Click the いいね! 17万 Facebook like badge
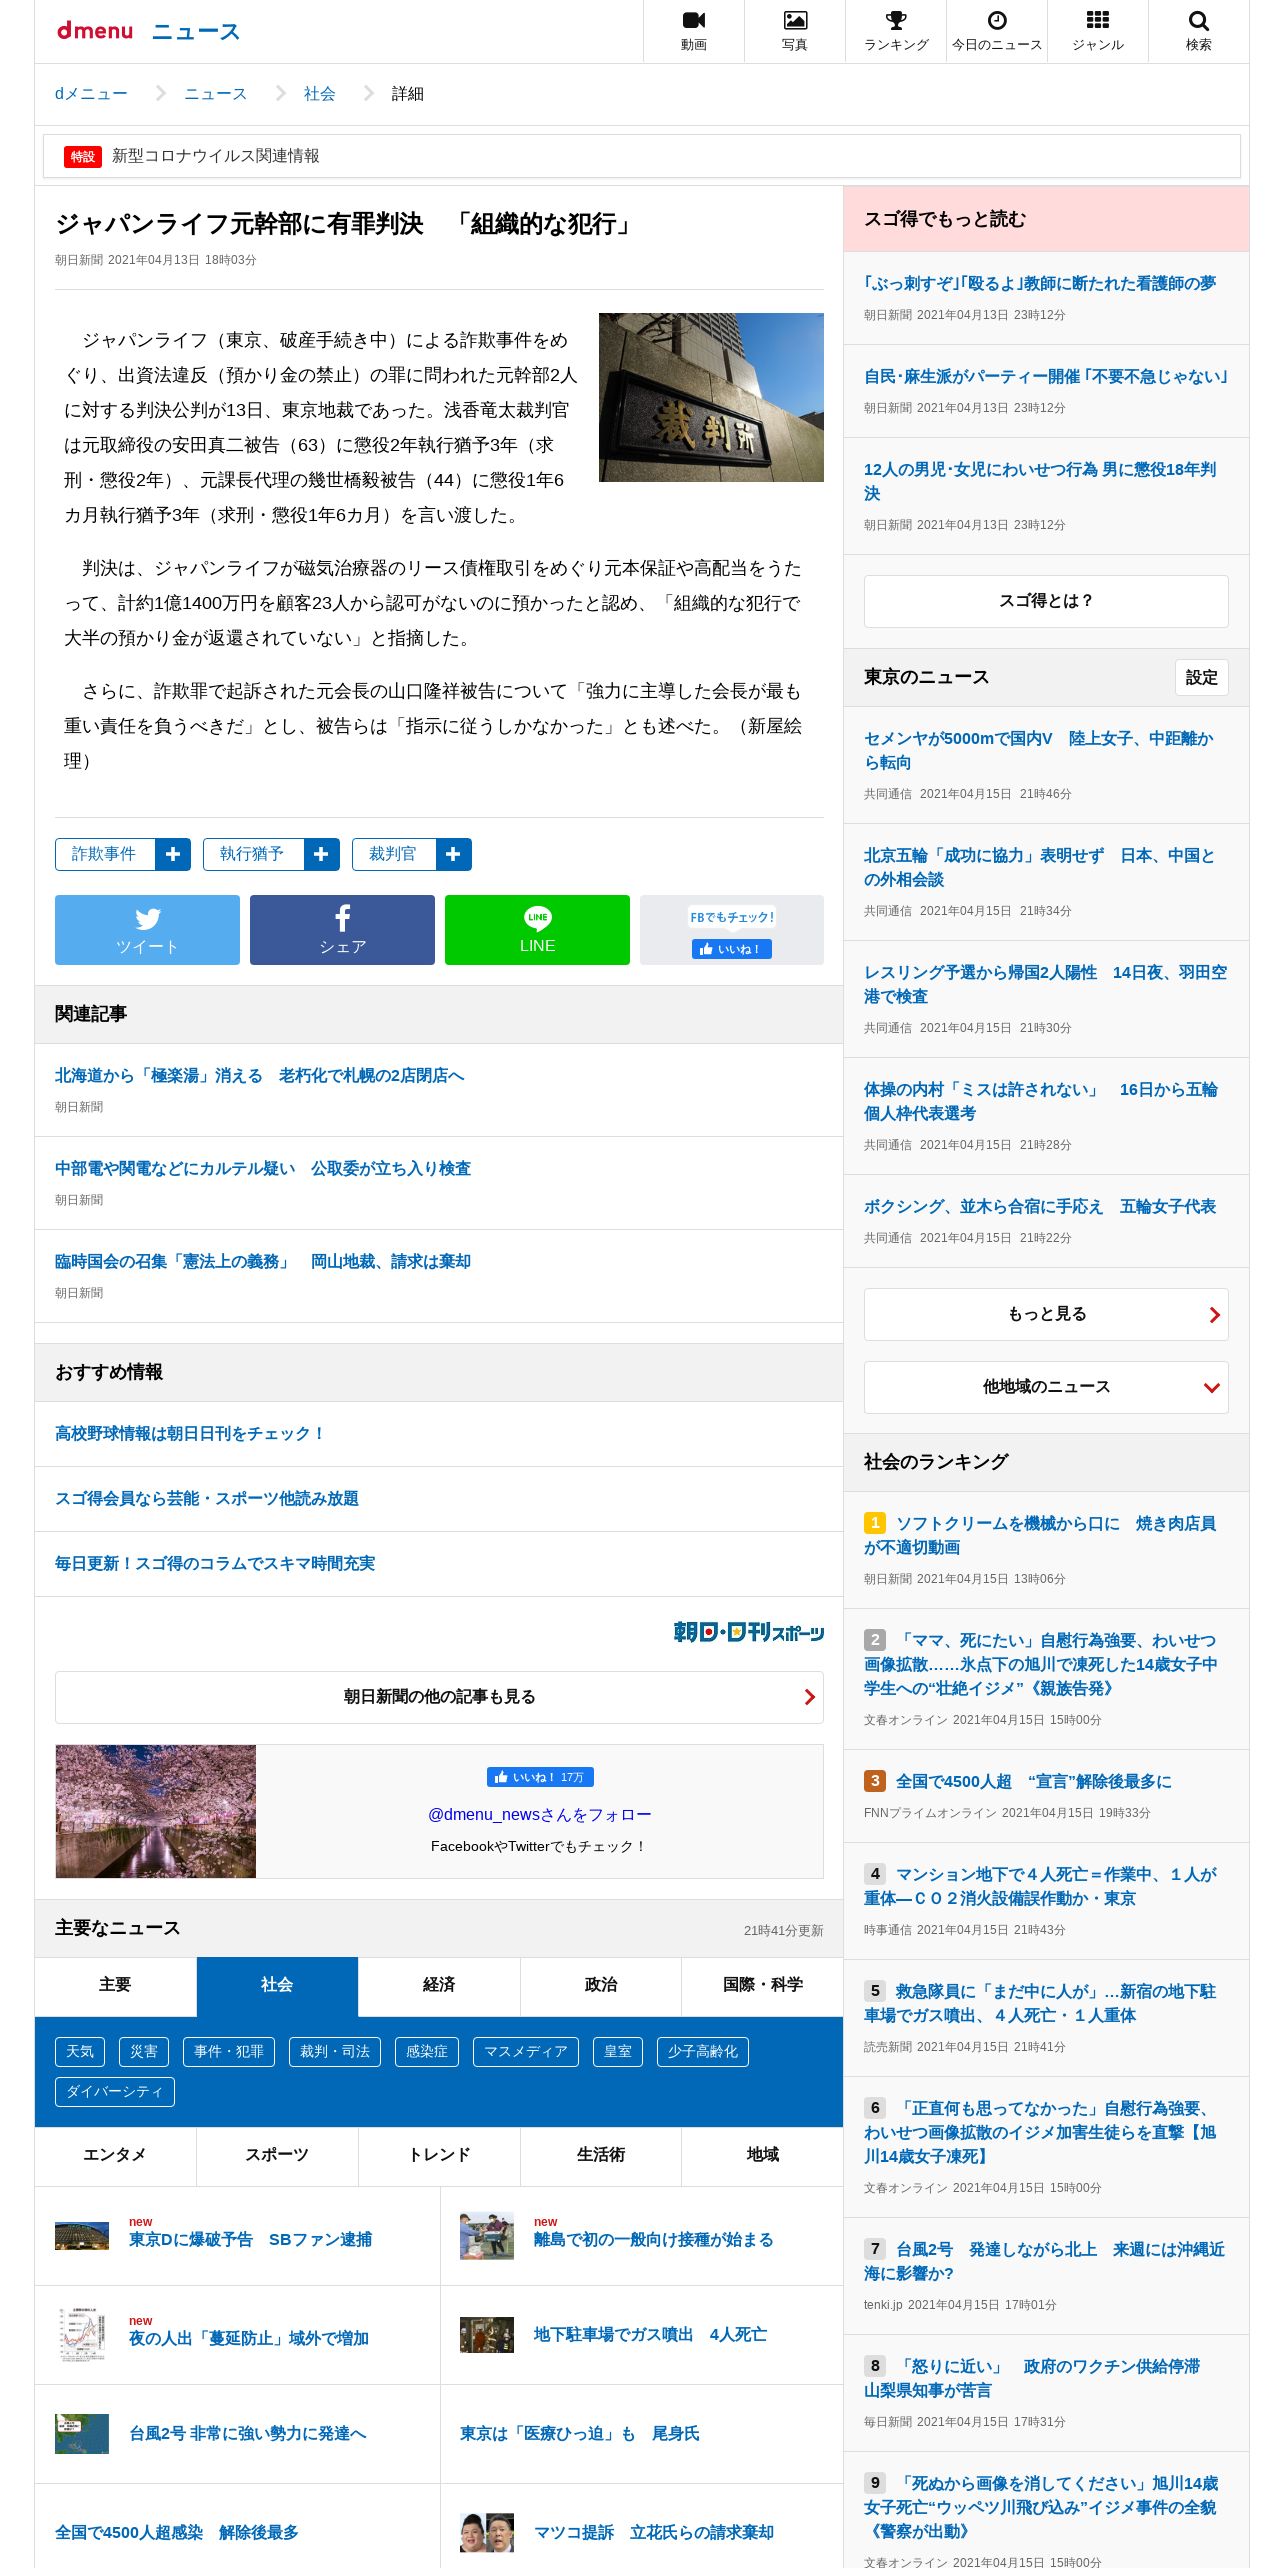 (540, 1777)
